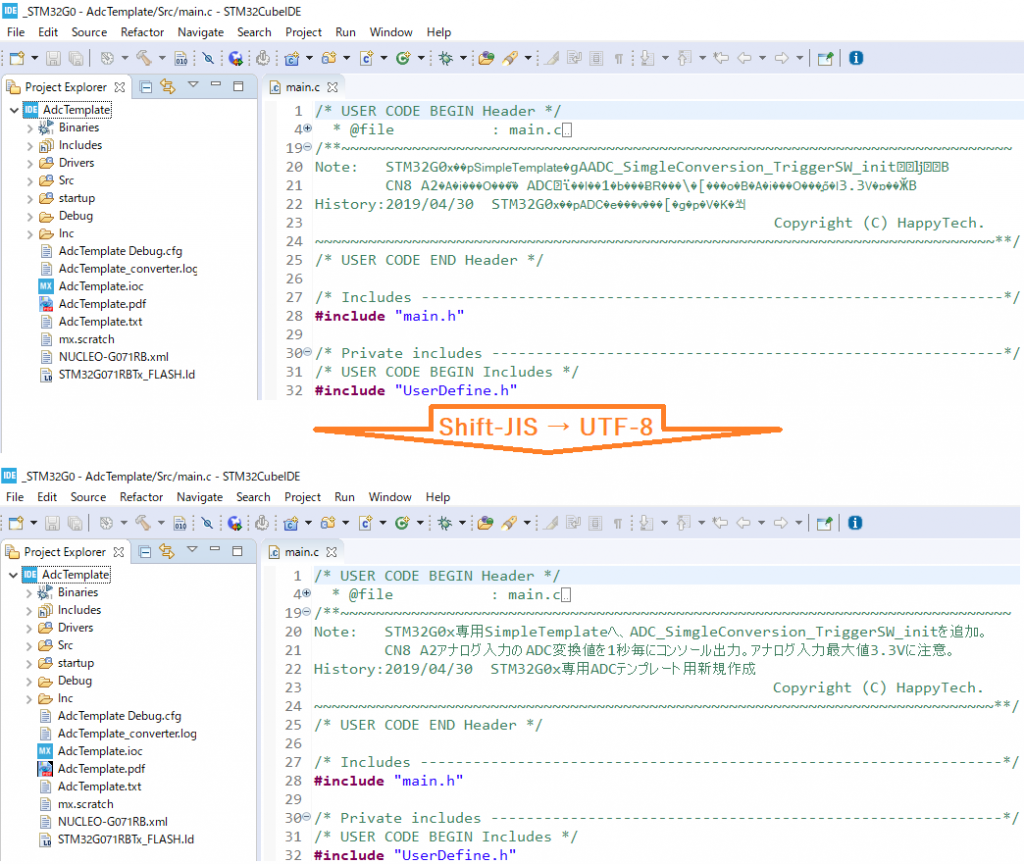The width and height of the screenshot is (1024, 864).
Task: Enable Link with Editor in Project Explorer
Action: click(168, 87)
